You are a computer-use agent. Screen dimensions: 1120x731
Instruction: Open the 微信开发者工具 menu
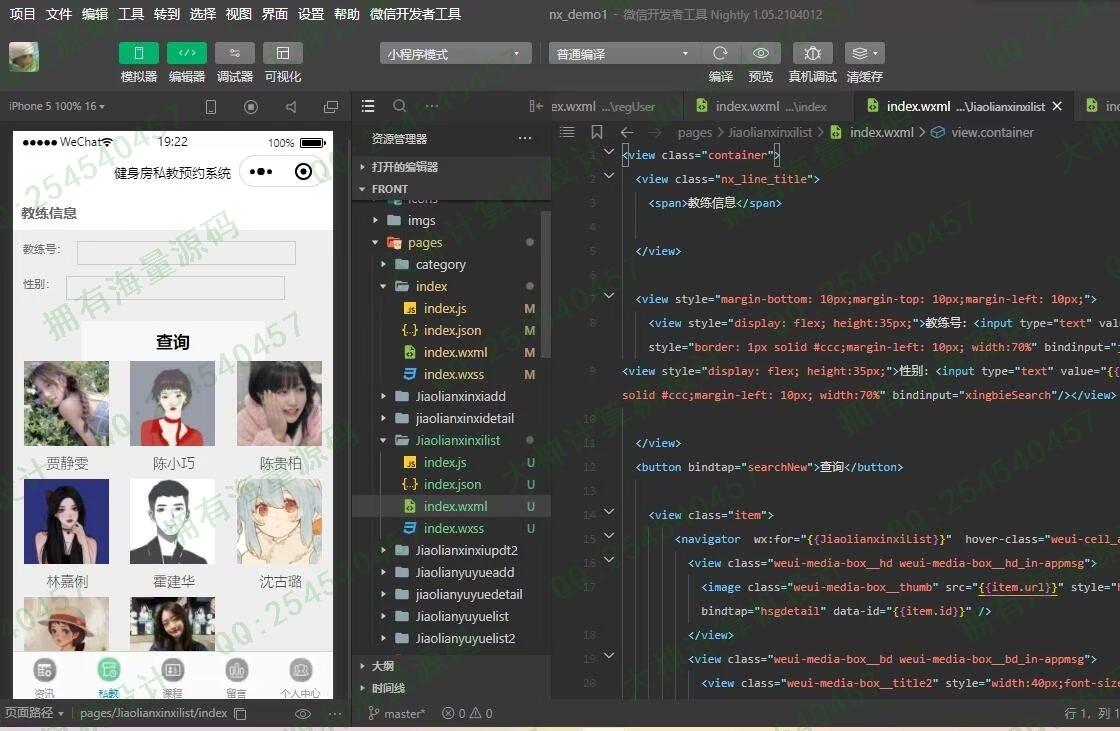416,14
